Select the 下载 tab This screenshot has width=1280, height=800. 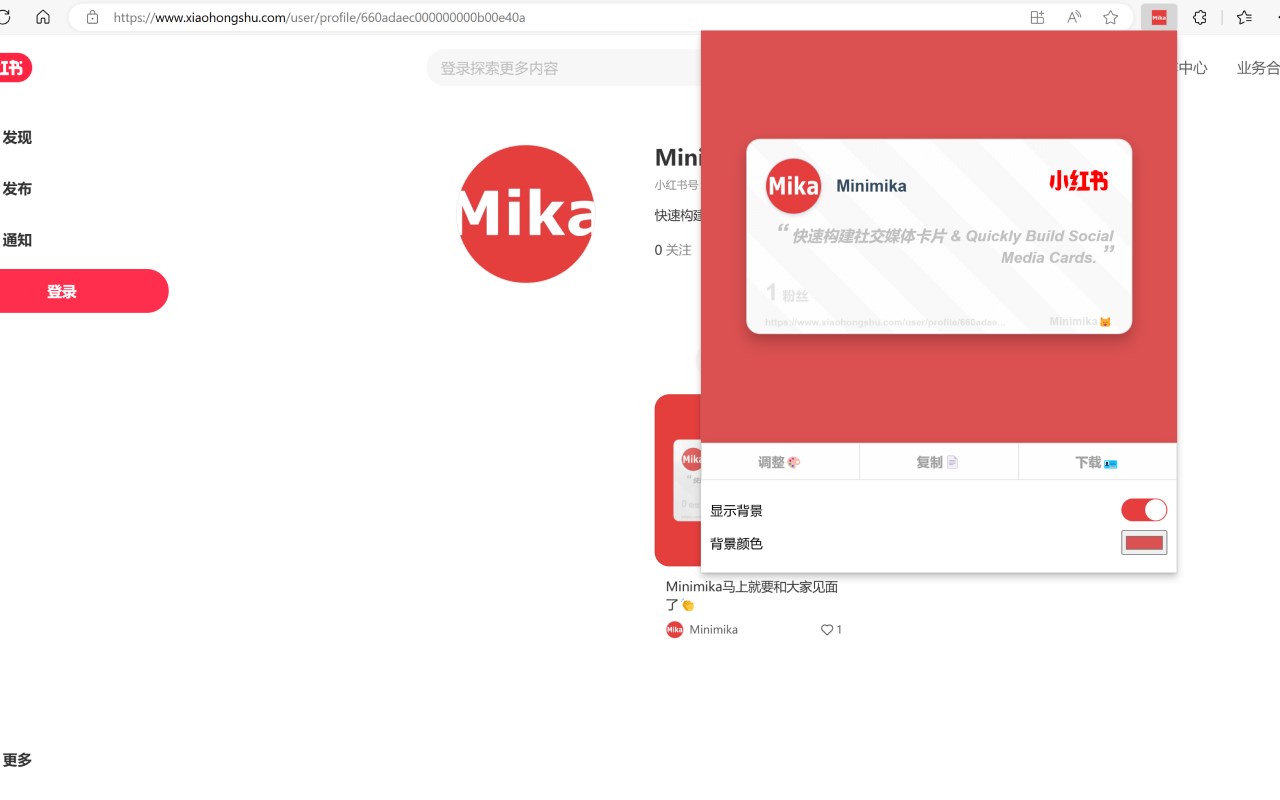coord(1097,462)
